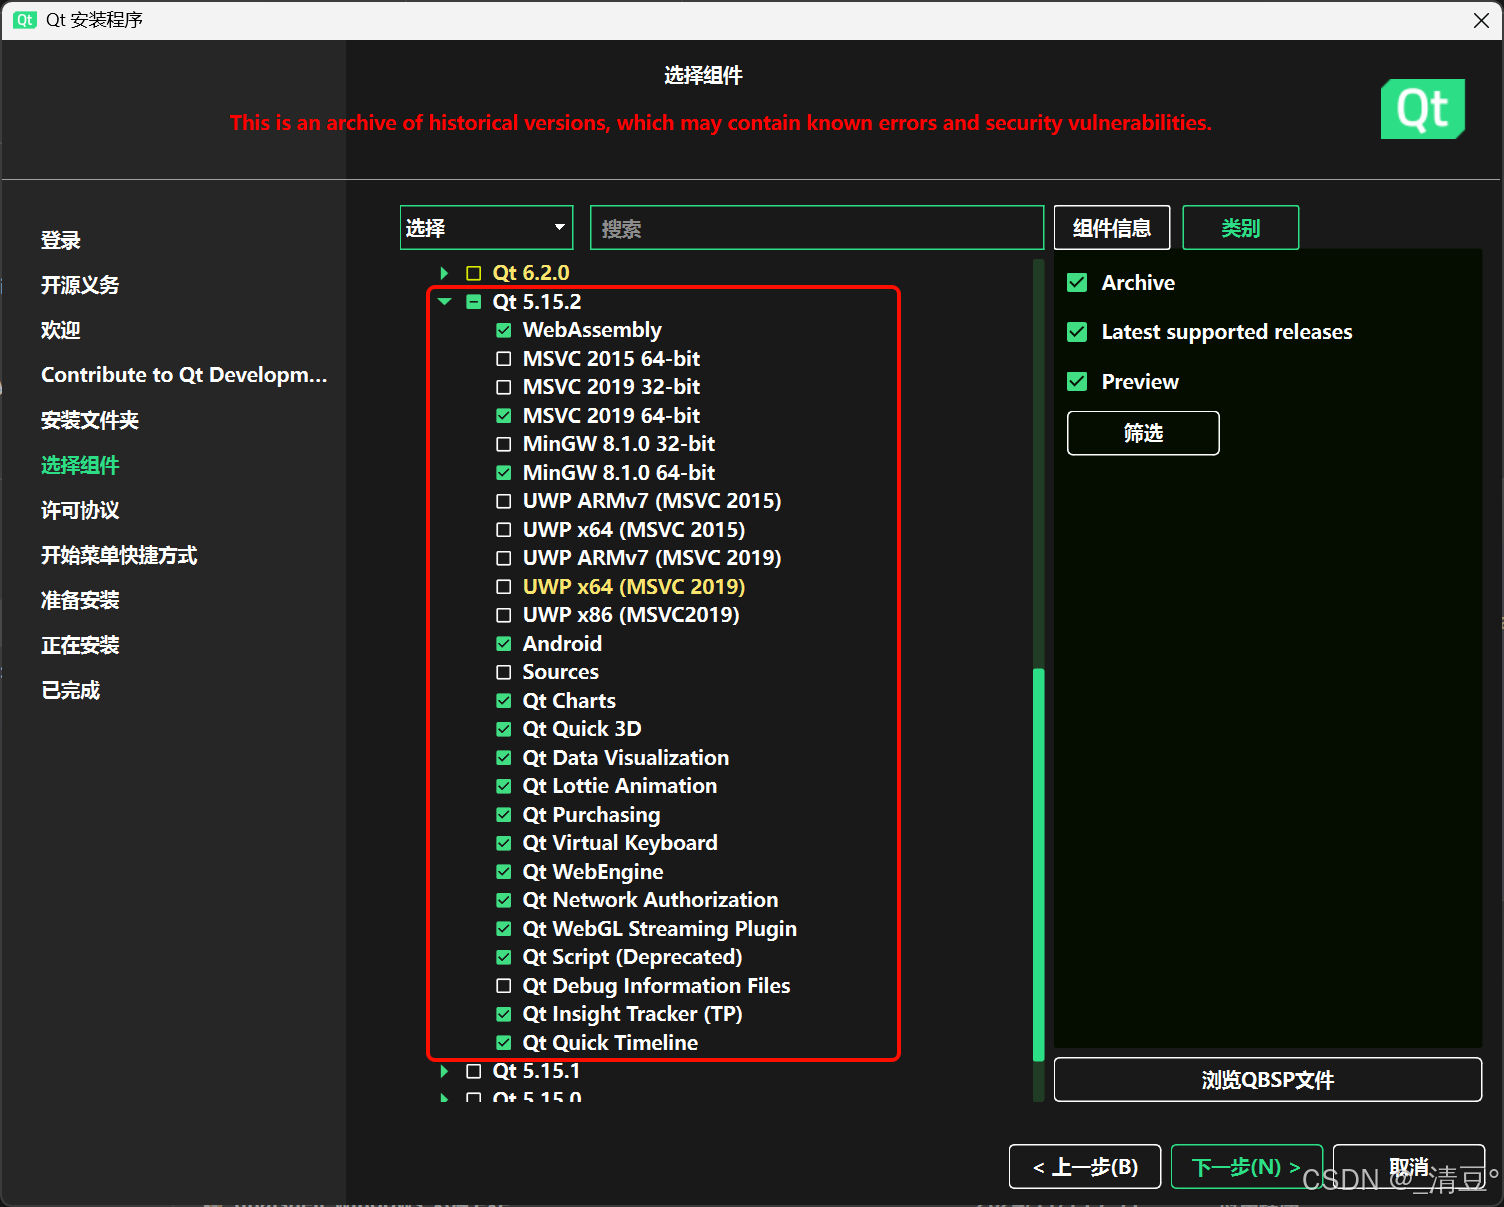This screenshot has width=1504, height=1207.
Task: Select the 安装文件夹 step in sidebar
Action: (x=90, y=420)
